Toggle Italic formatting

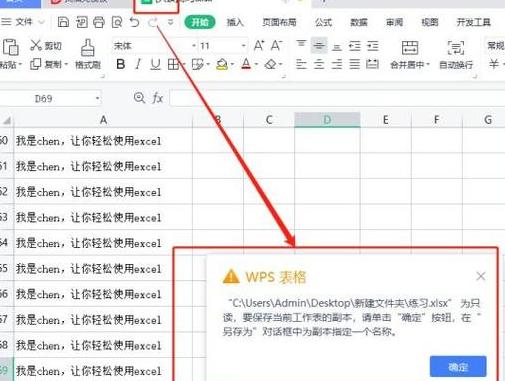coord(138,64)
